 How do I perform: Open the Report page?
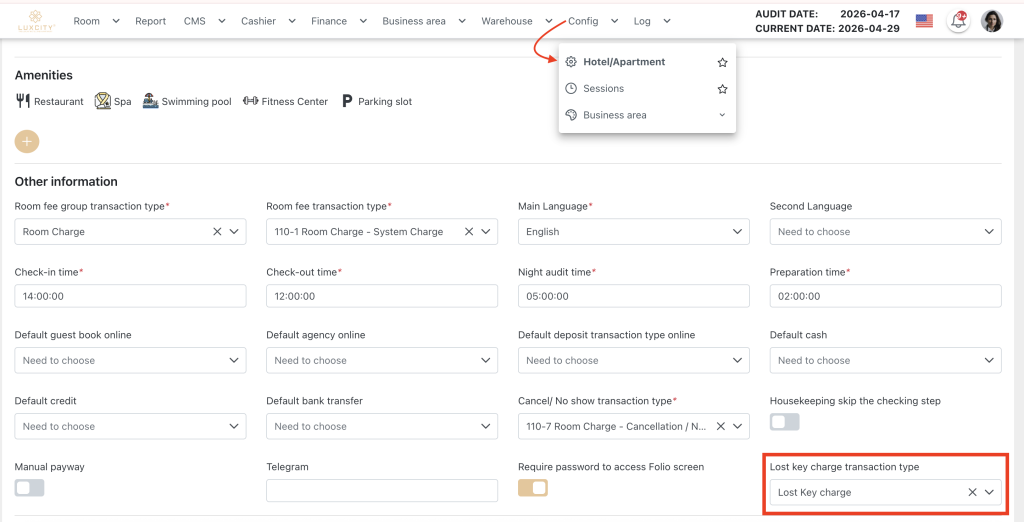tap(150, 21)
